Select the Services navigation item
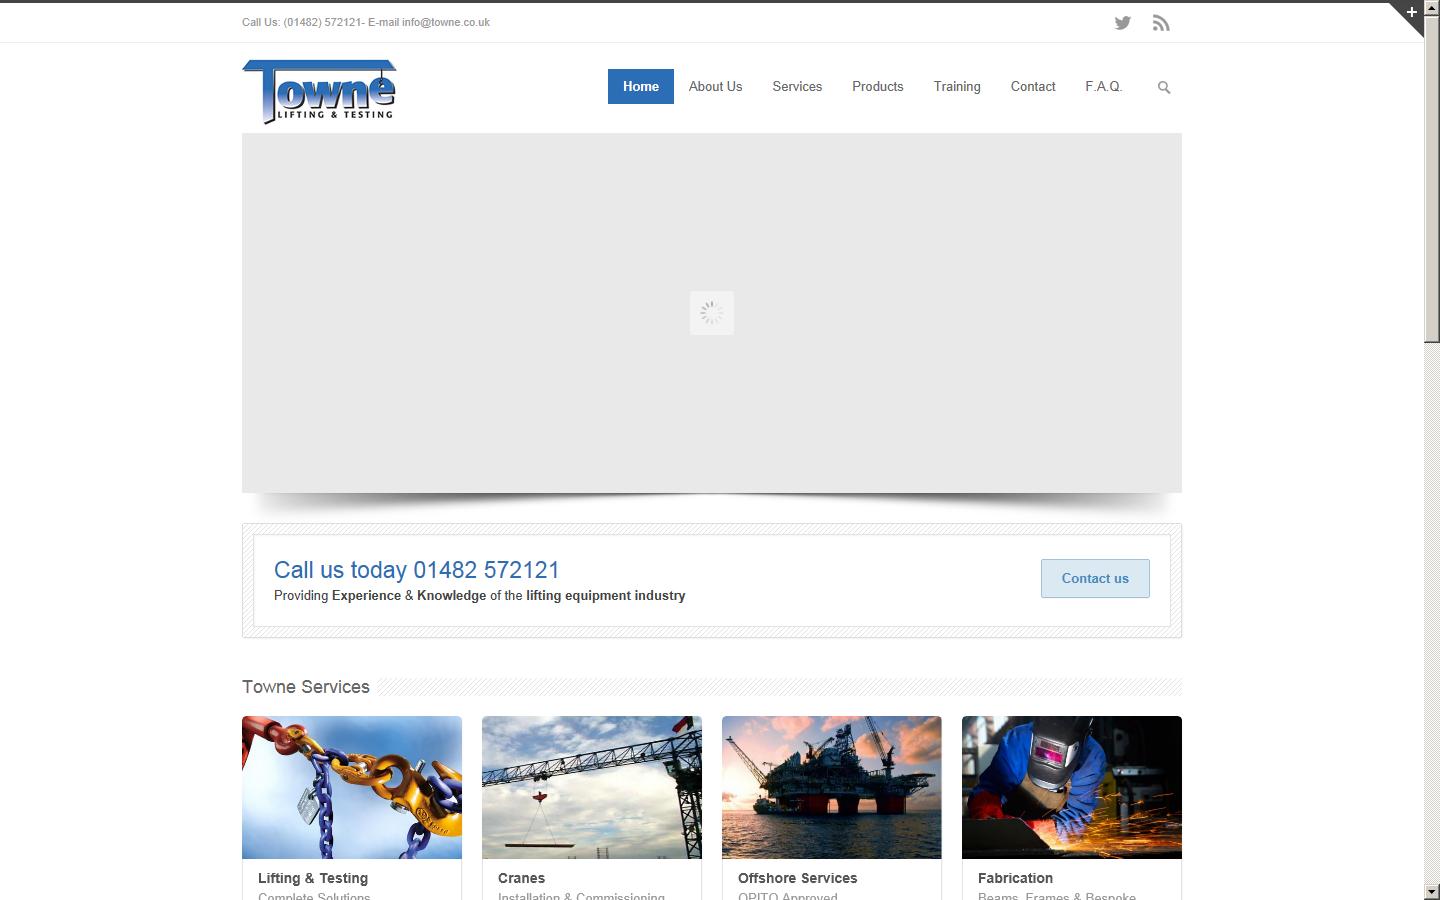 tap(796, 86)
